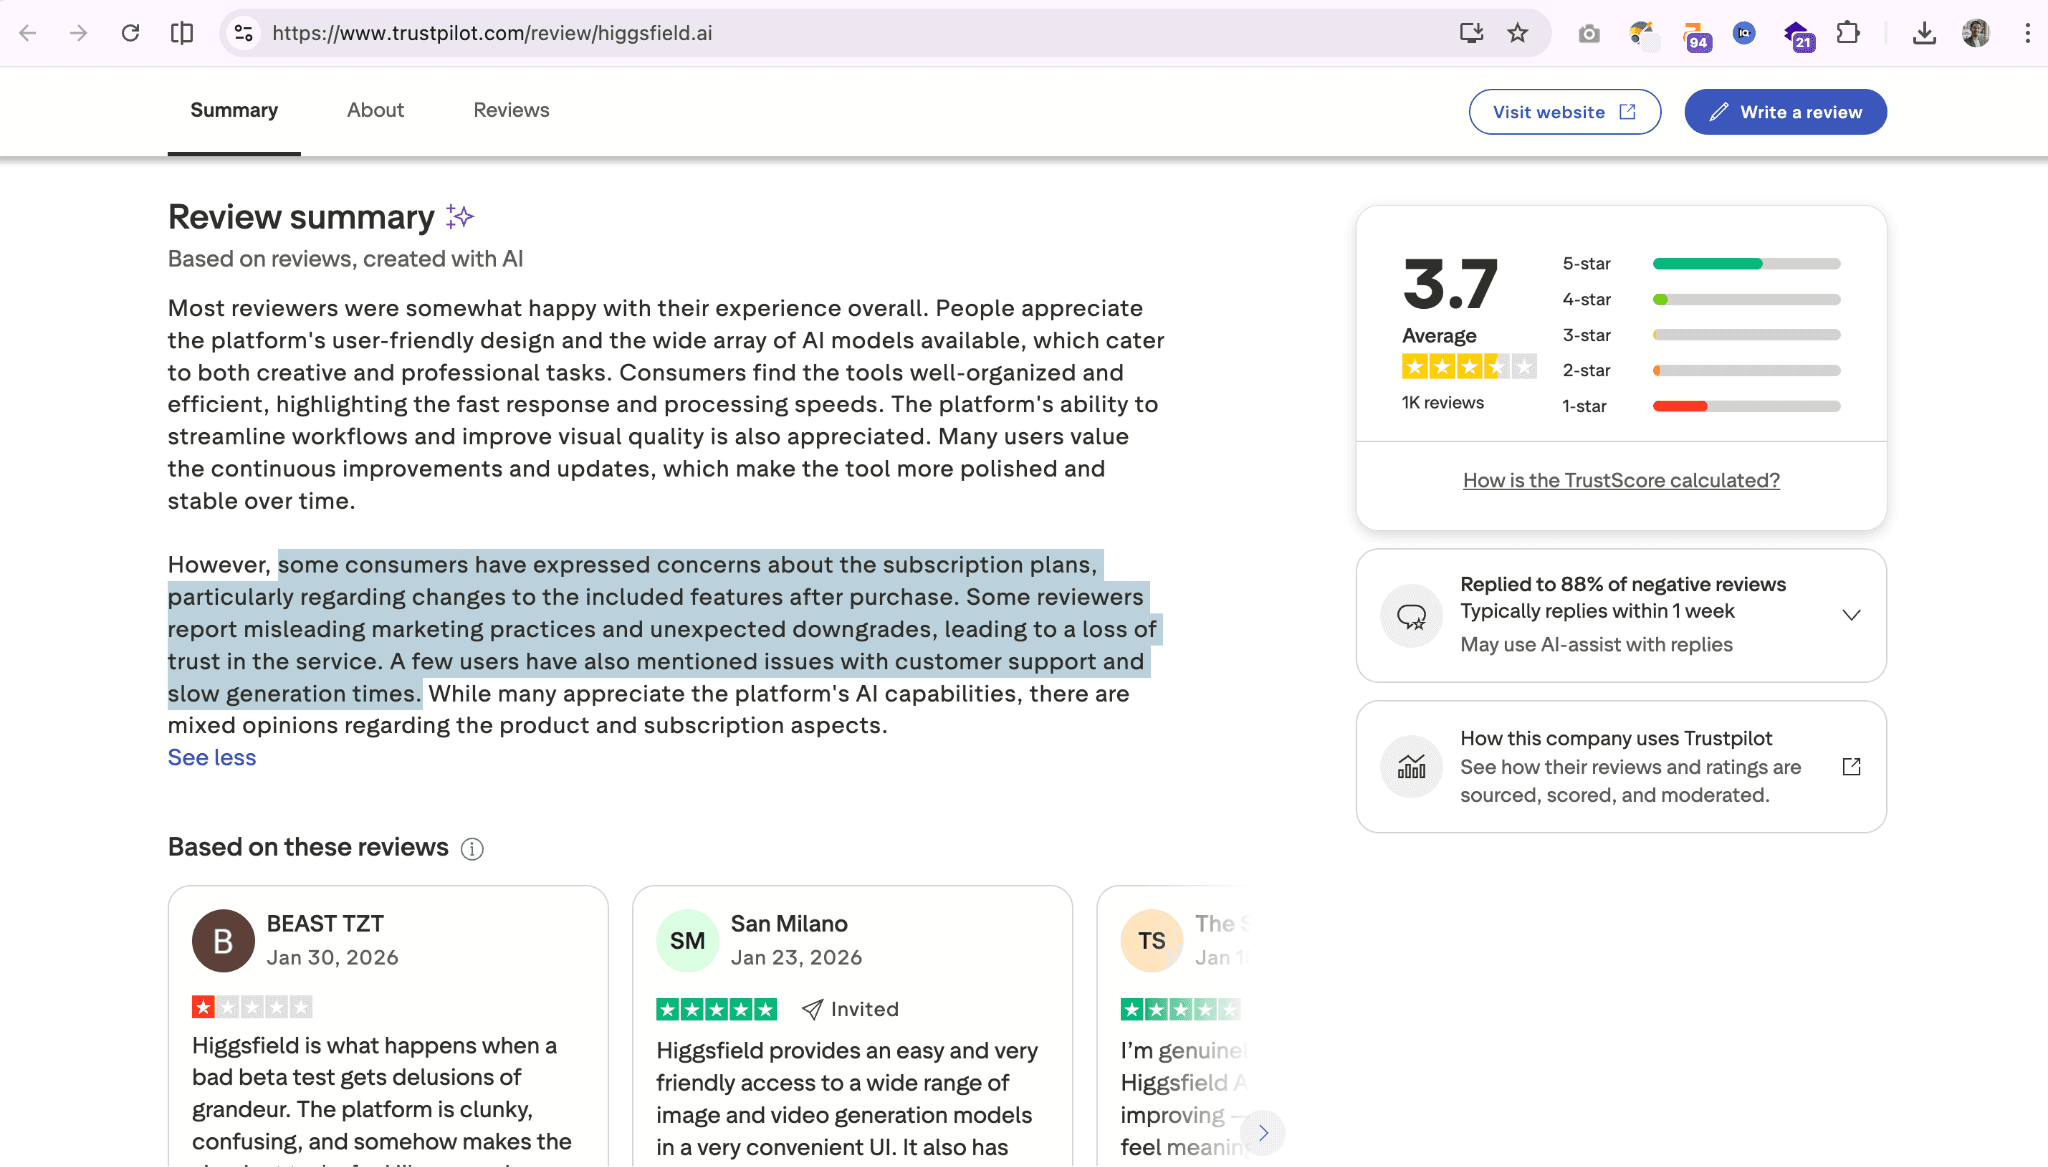Open external link icon for How this company uses Trustpilot

click(x=1851, y=767)
